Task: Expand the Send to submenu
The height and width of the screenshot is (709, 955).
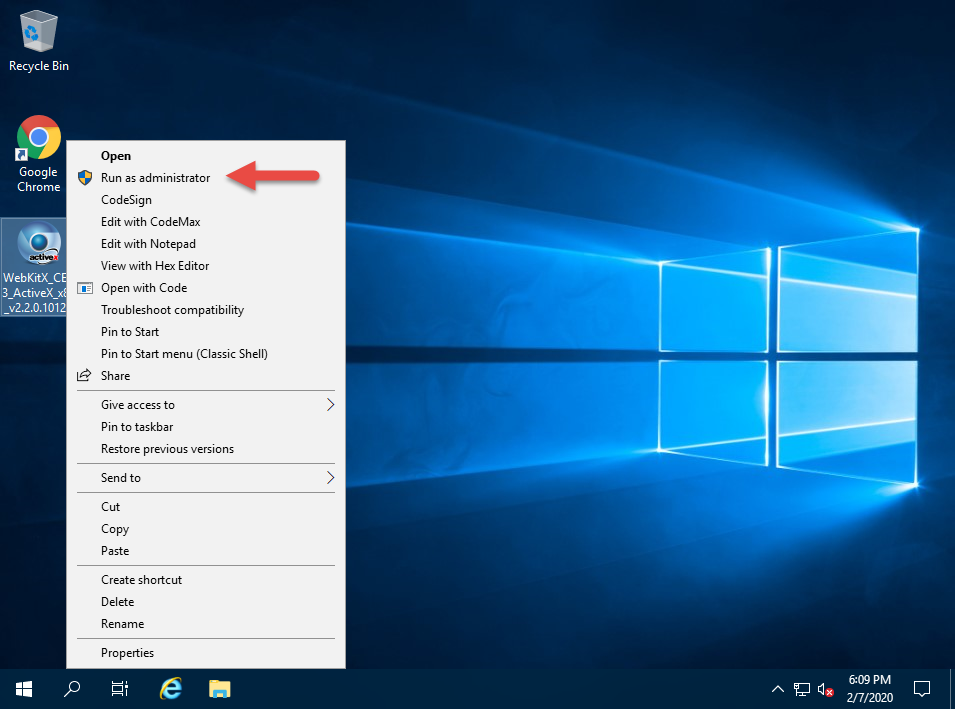Action: point(123,477)
